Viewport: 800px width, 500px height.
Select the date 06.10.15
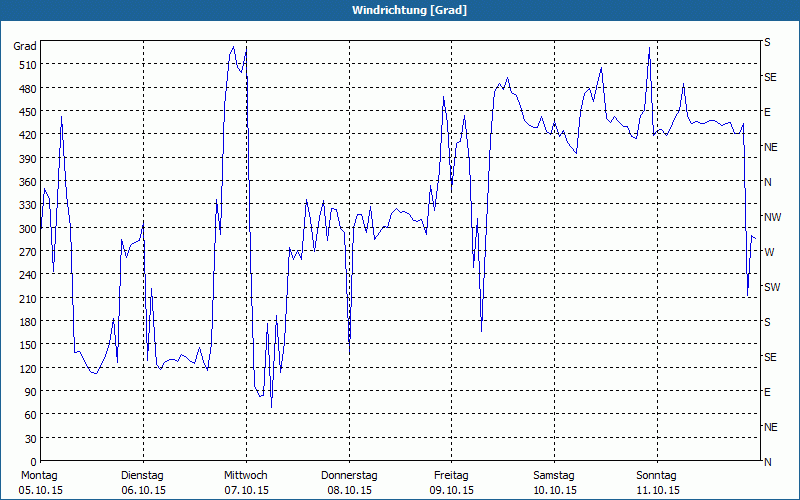click(143, 490)
